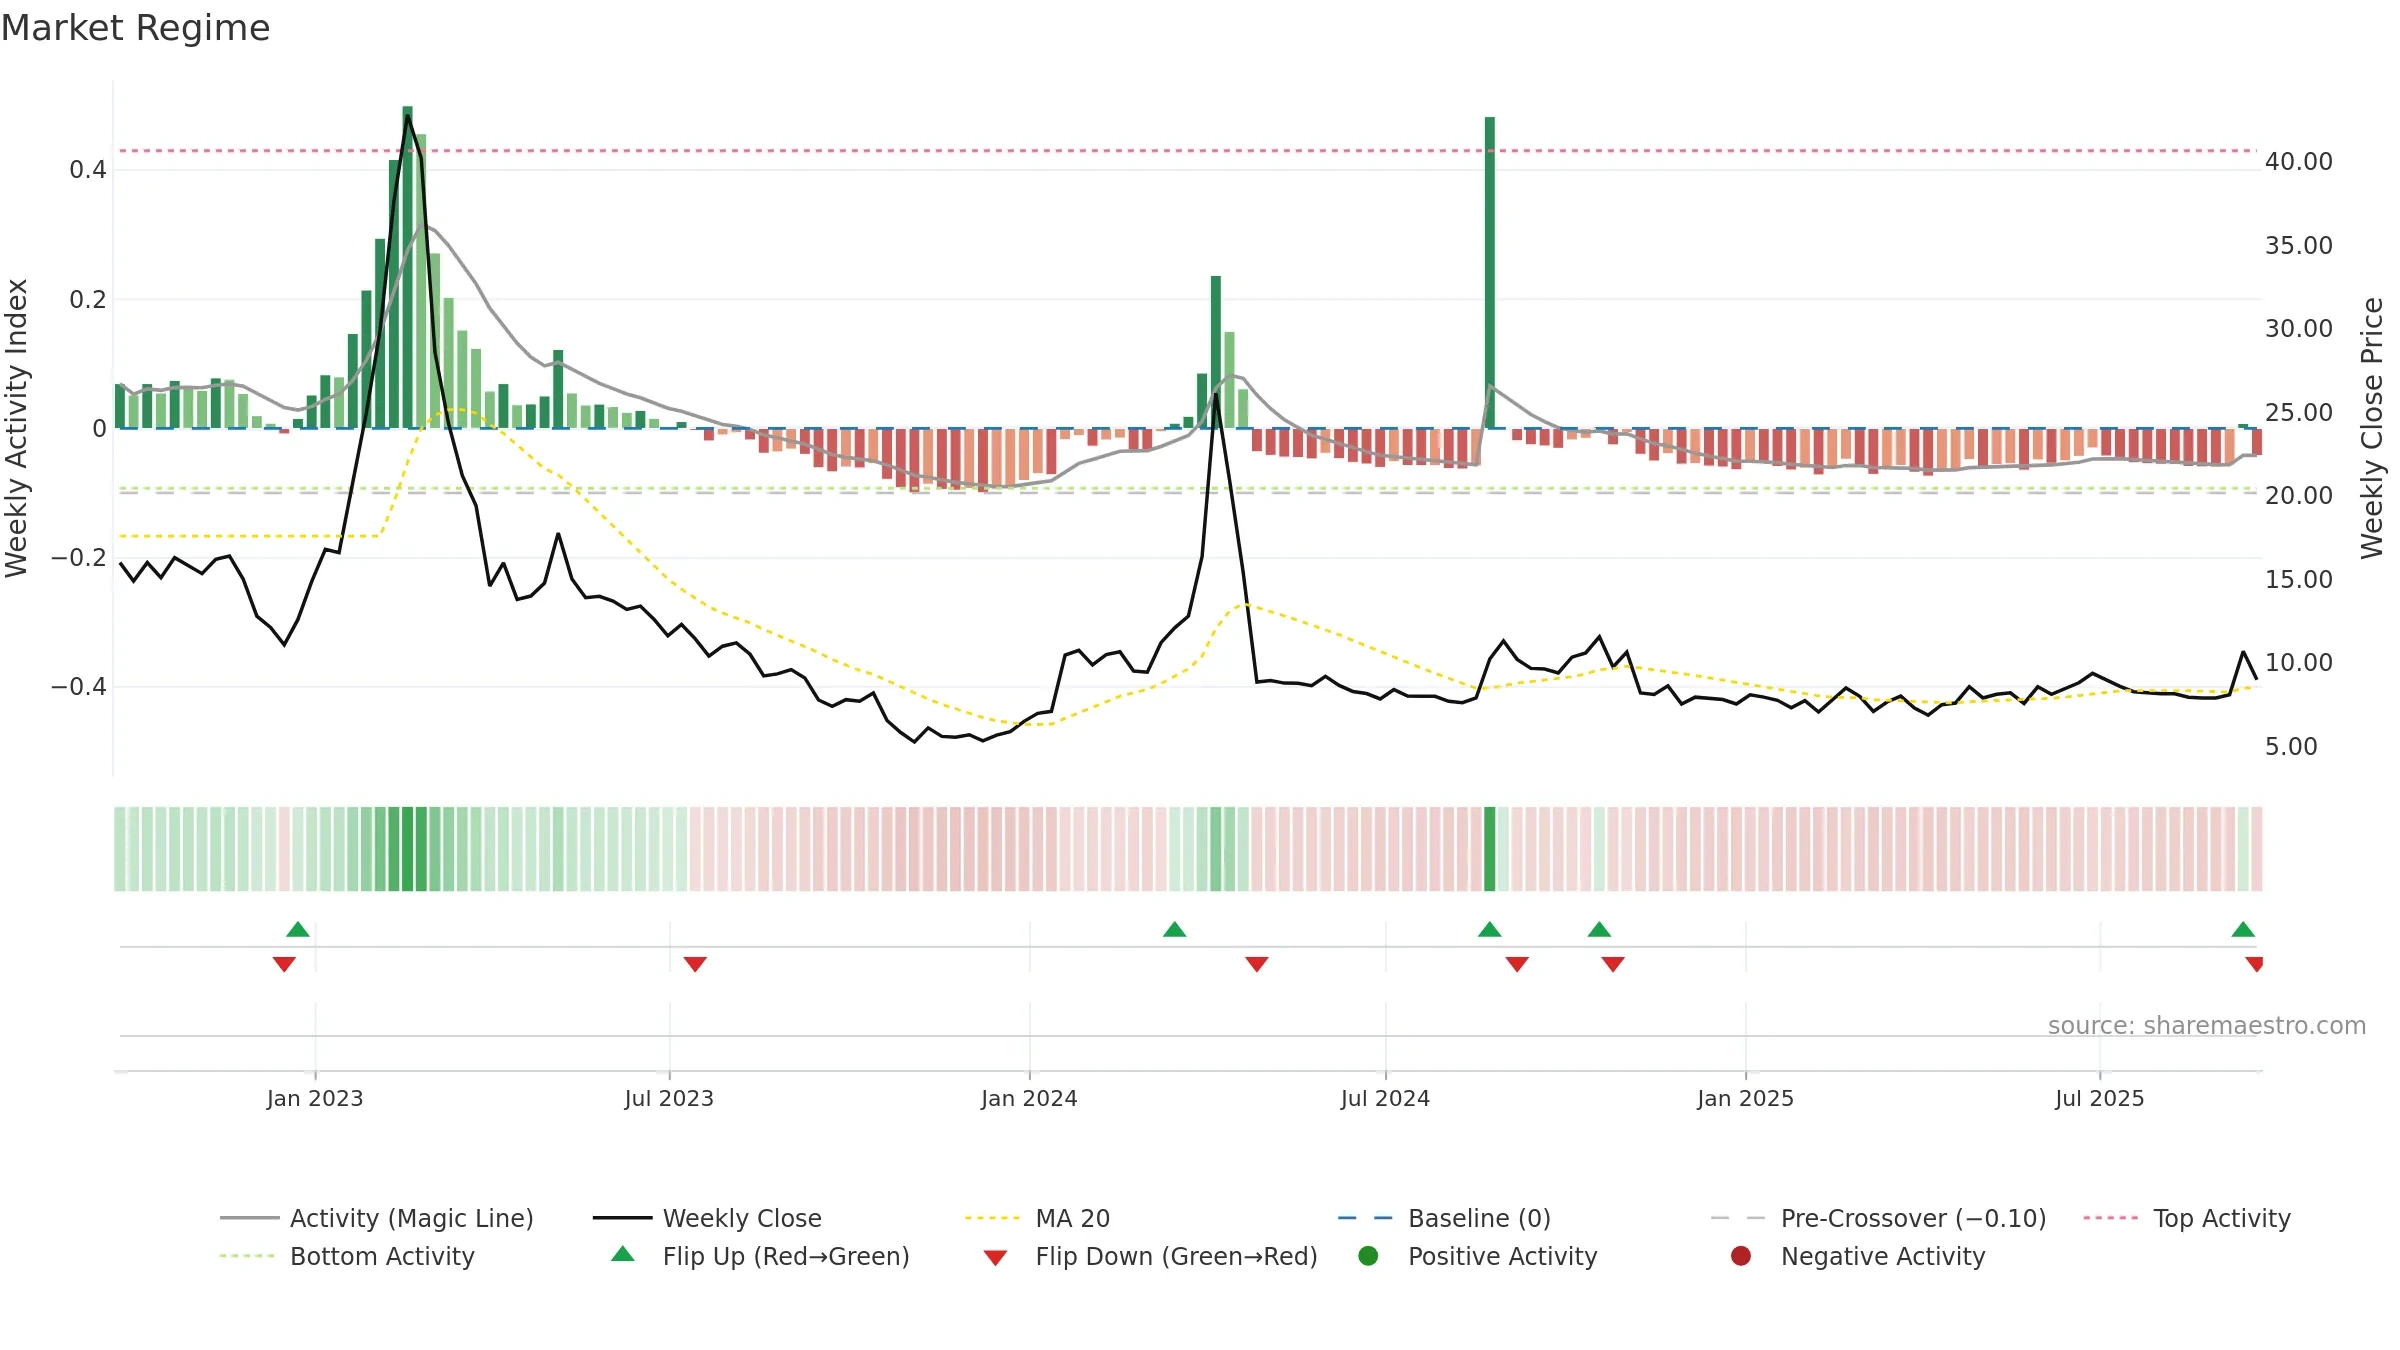
Task: Click the darkest green regime strip cell in early 2023
Action: (407, 849)
